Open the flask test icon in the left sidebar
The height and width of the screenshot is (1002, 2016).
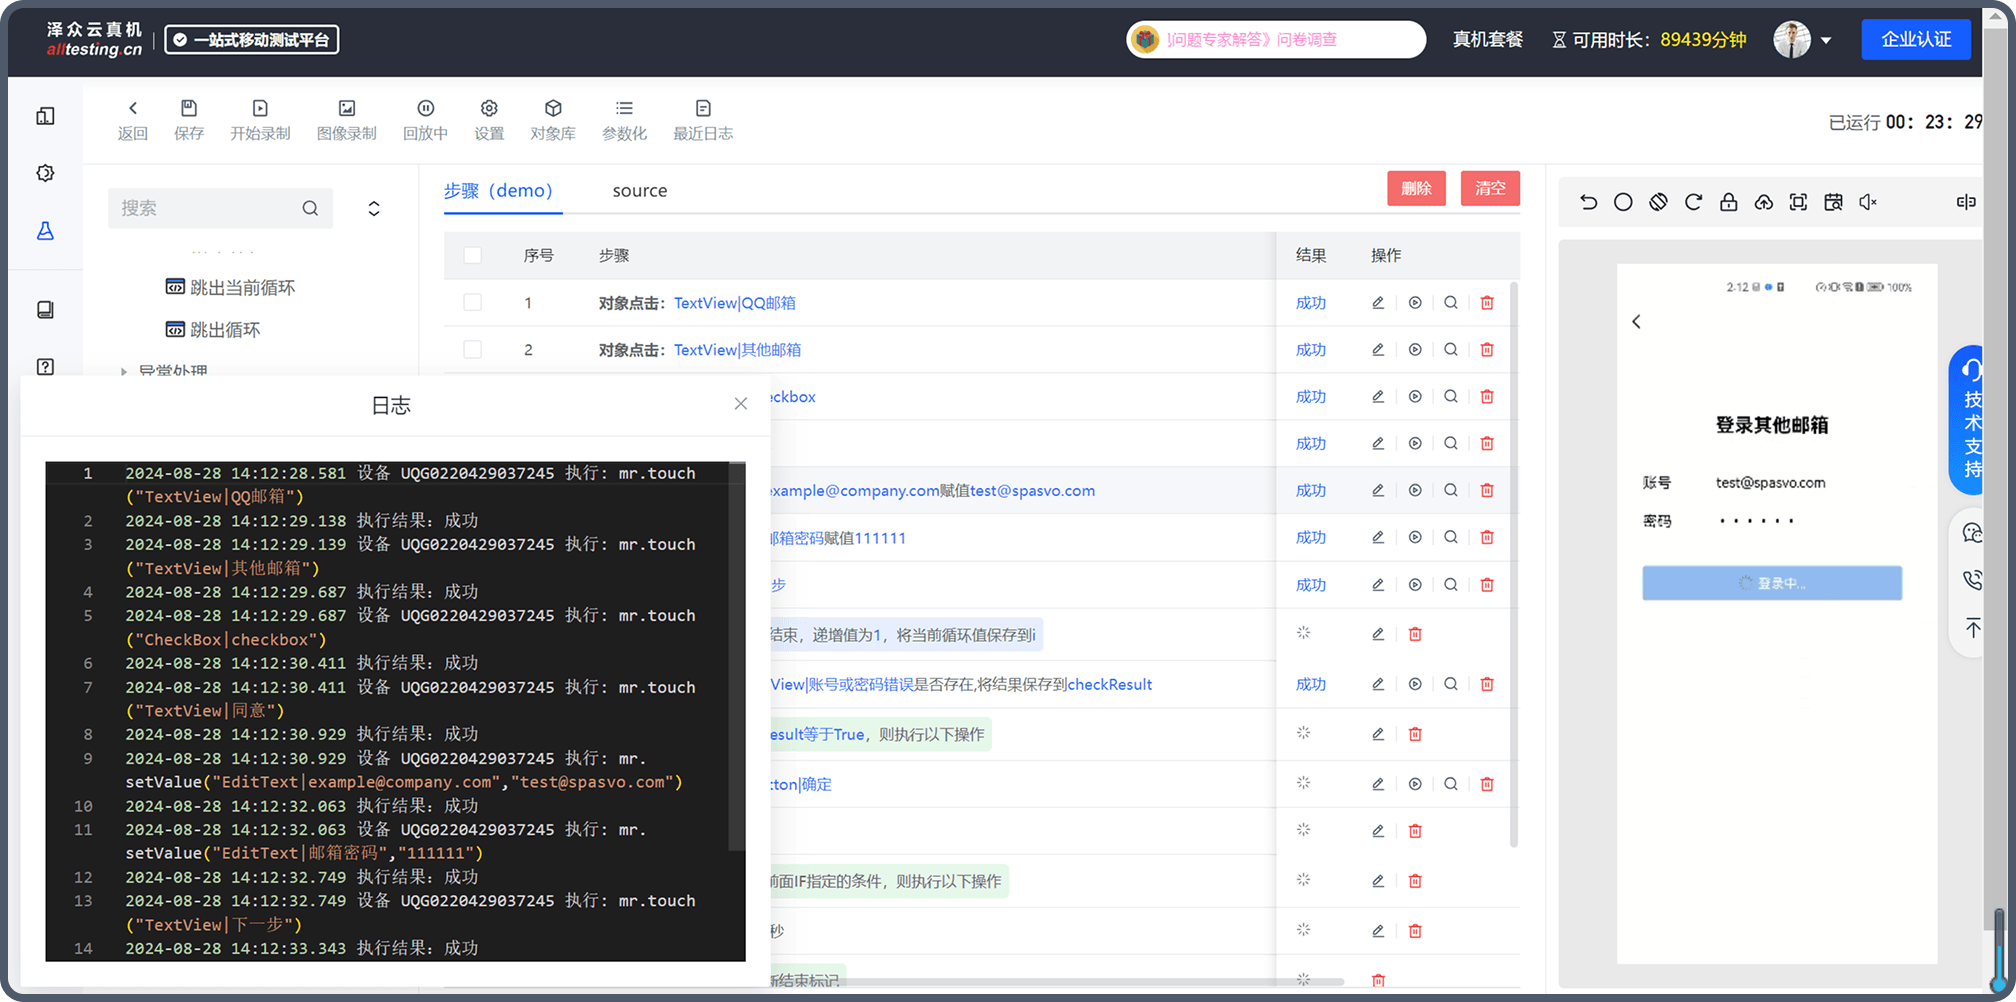click(x=45, y=231)
